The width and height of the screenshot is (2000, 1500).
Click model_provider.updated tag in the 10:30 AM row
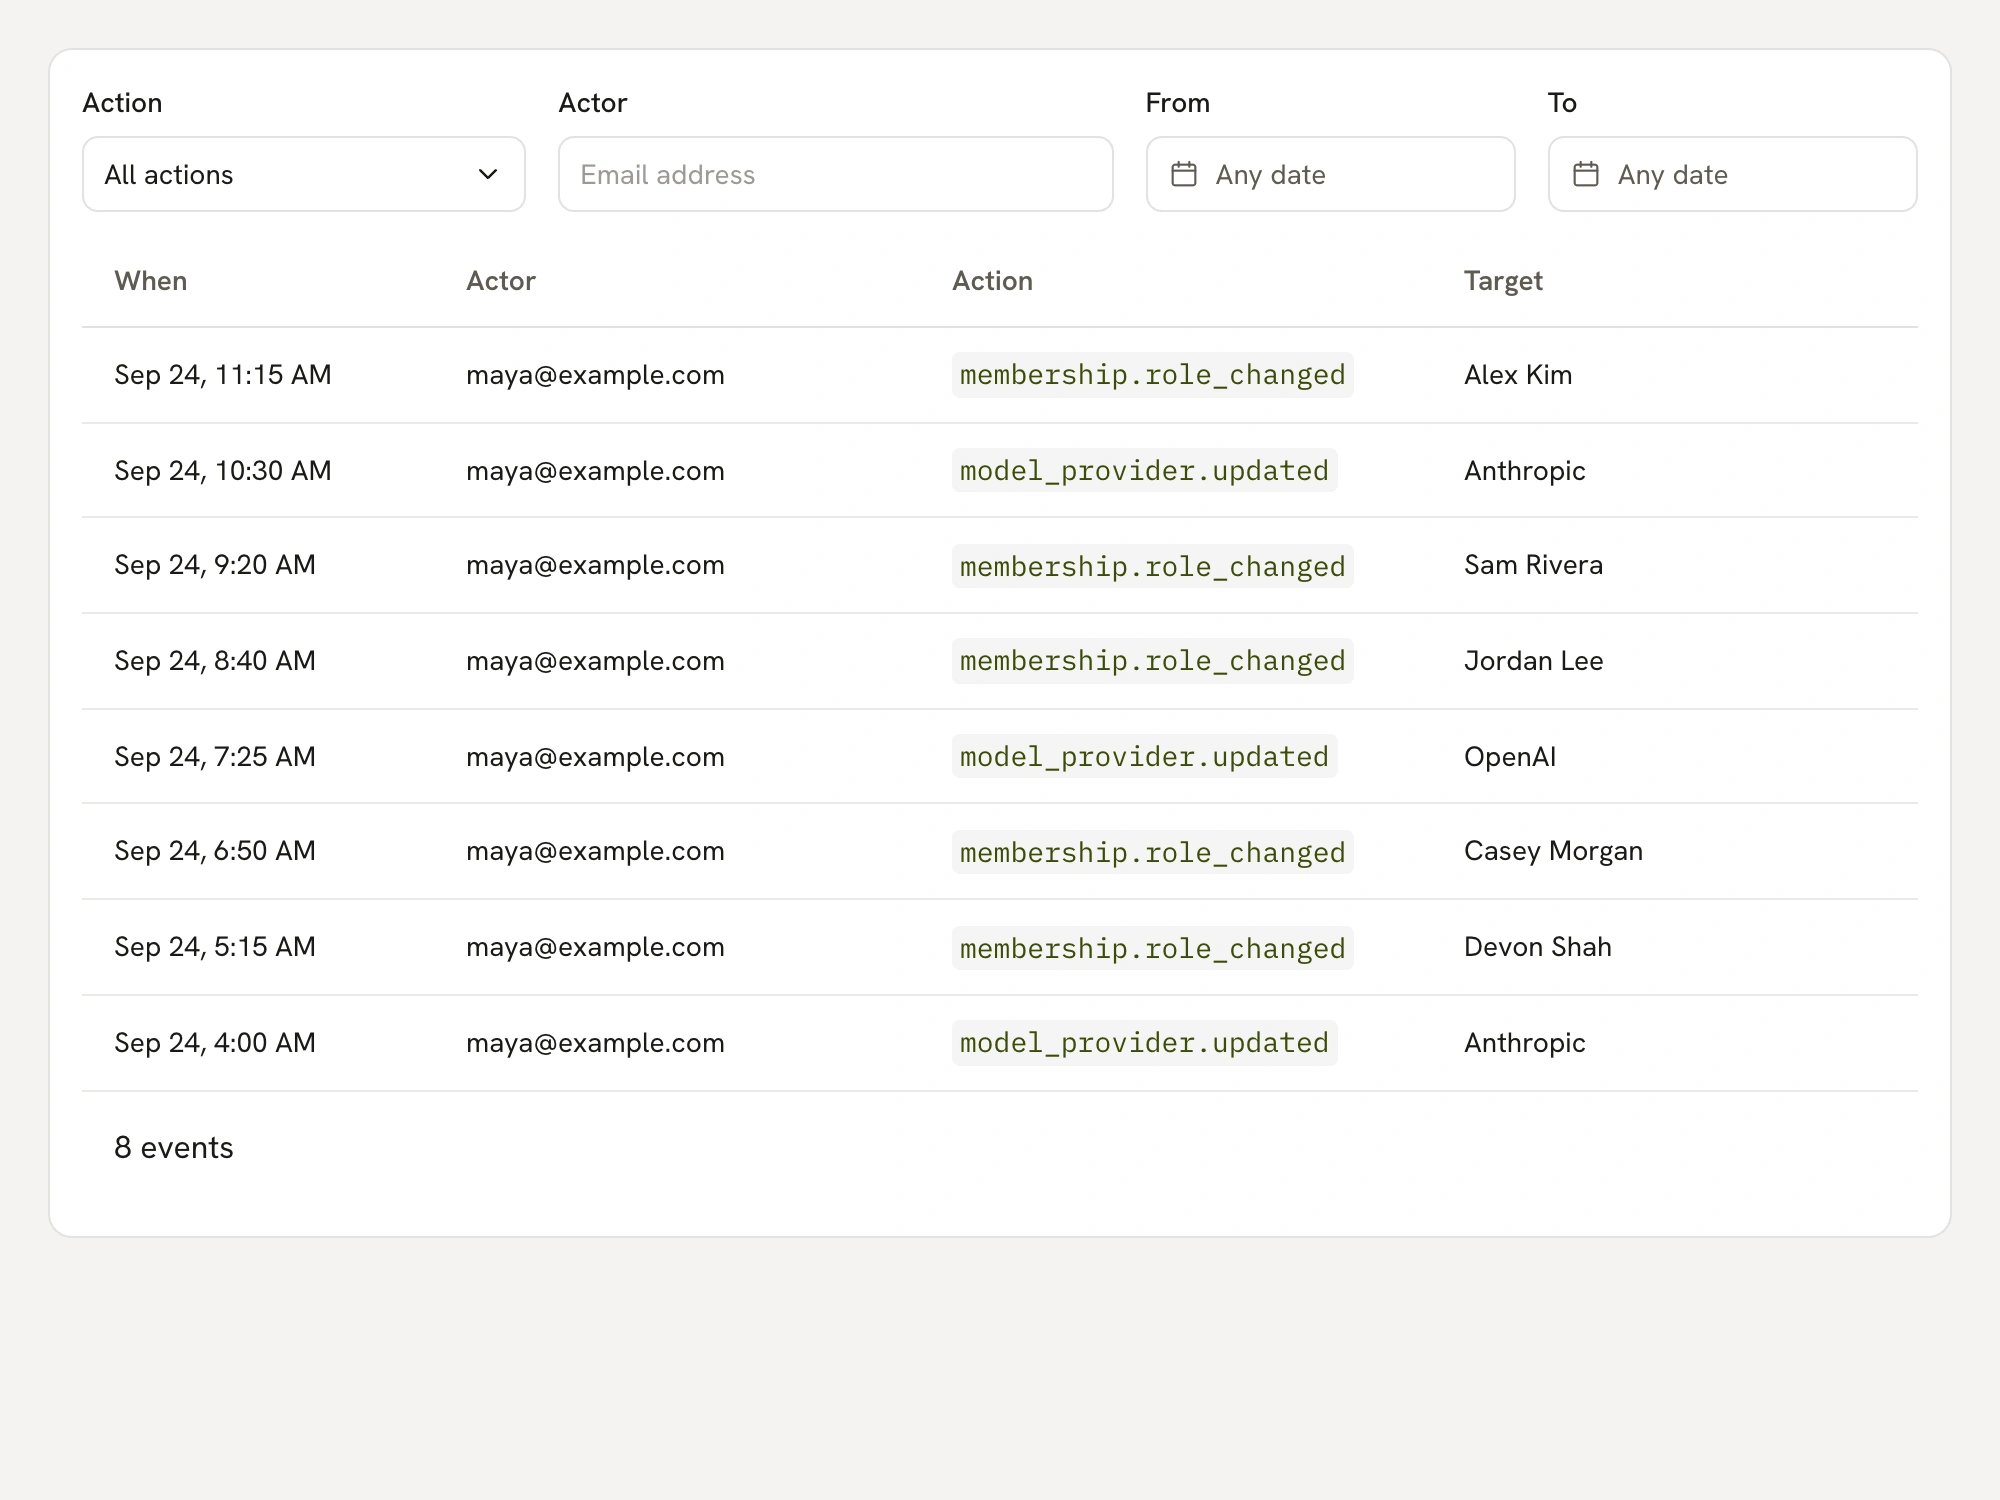point(1145,471)
